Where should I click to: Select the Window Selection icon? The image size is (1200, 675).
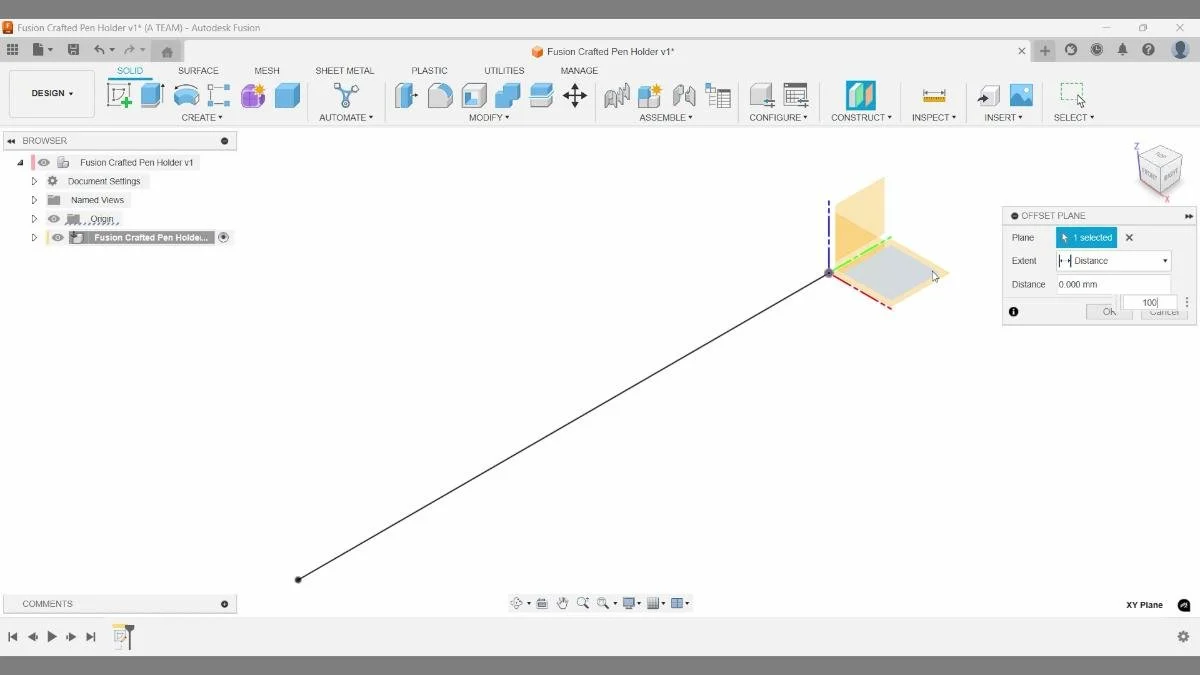1073,95
